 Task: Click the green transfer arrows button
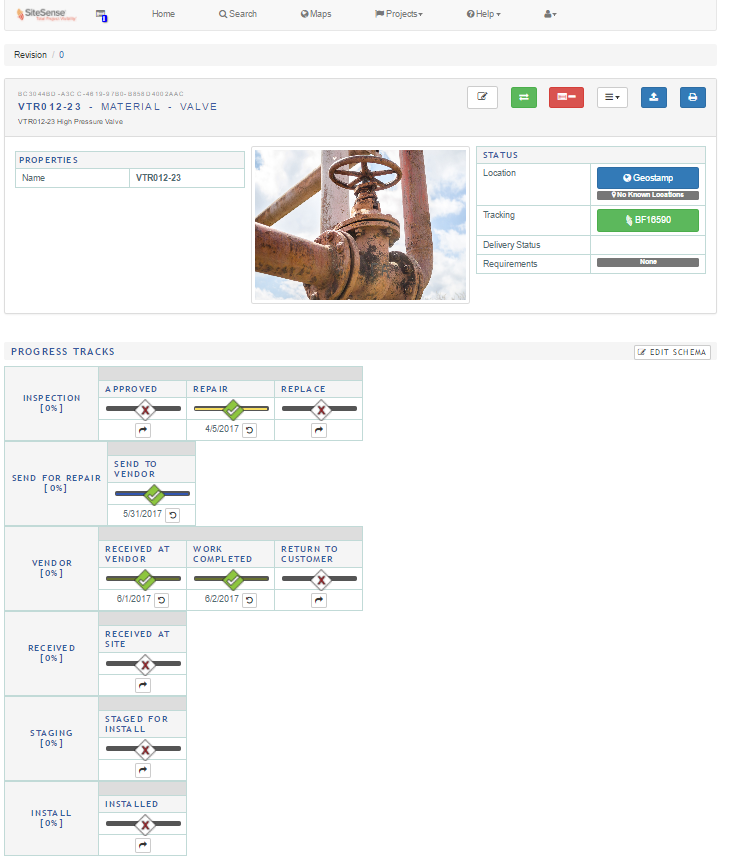click(x=524, y=97)
